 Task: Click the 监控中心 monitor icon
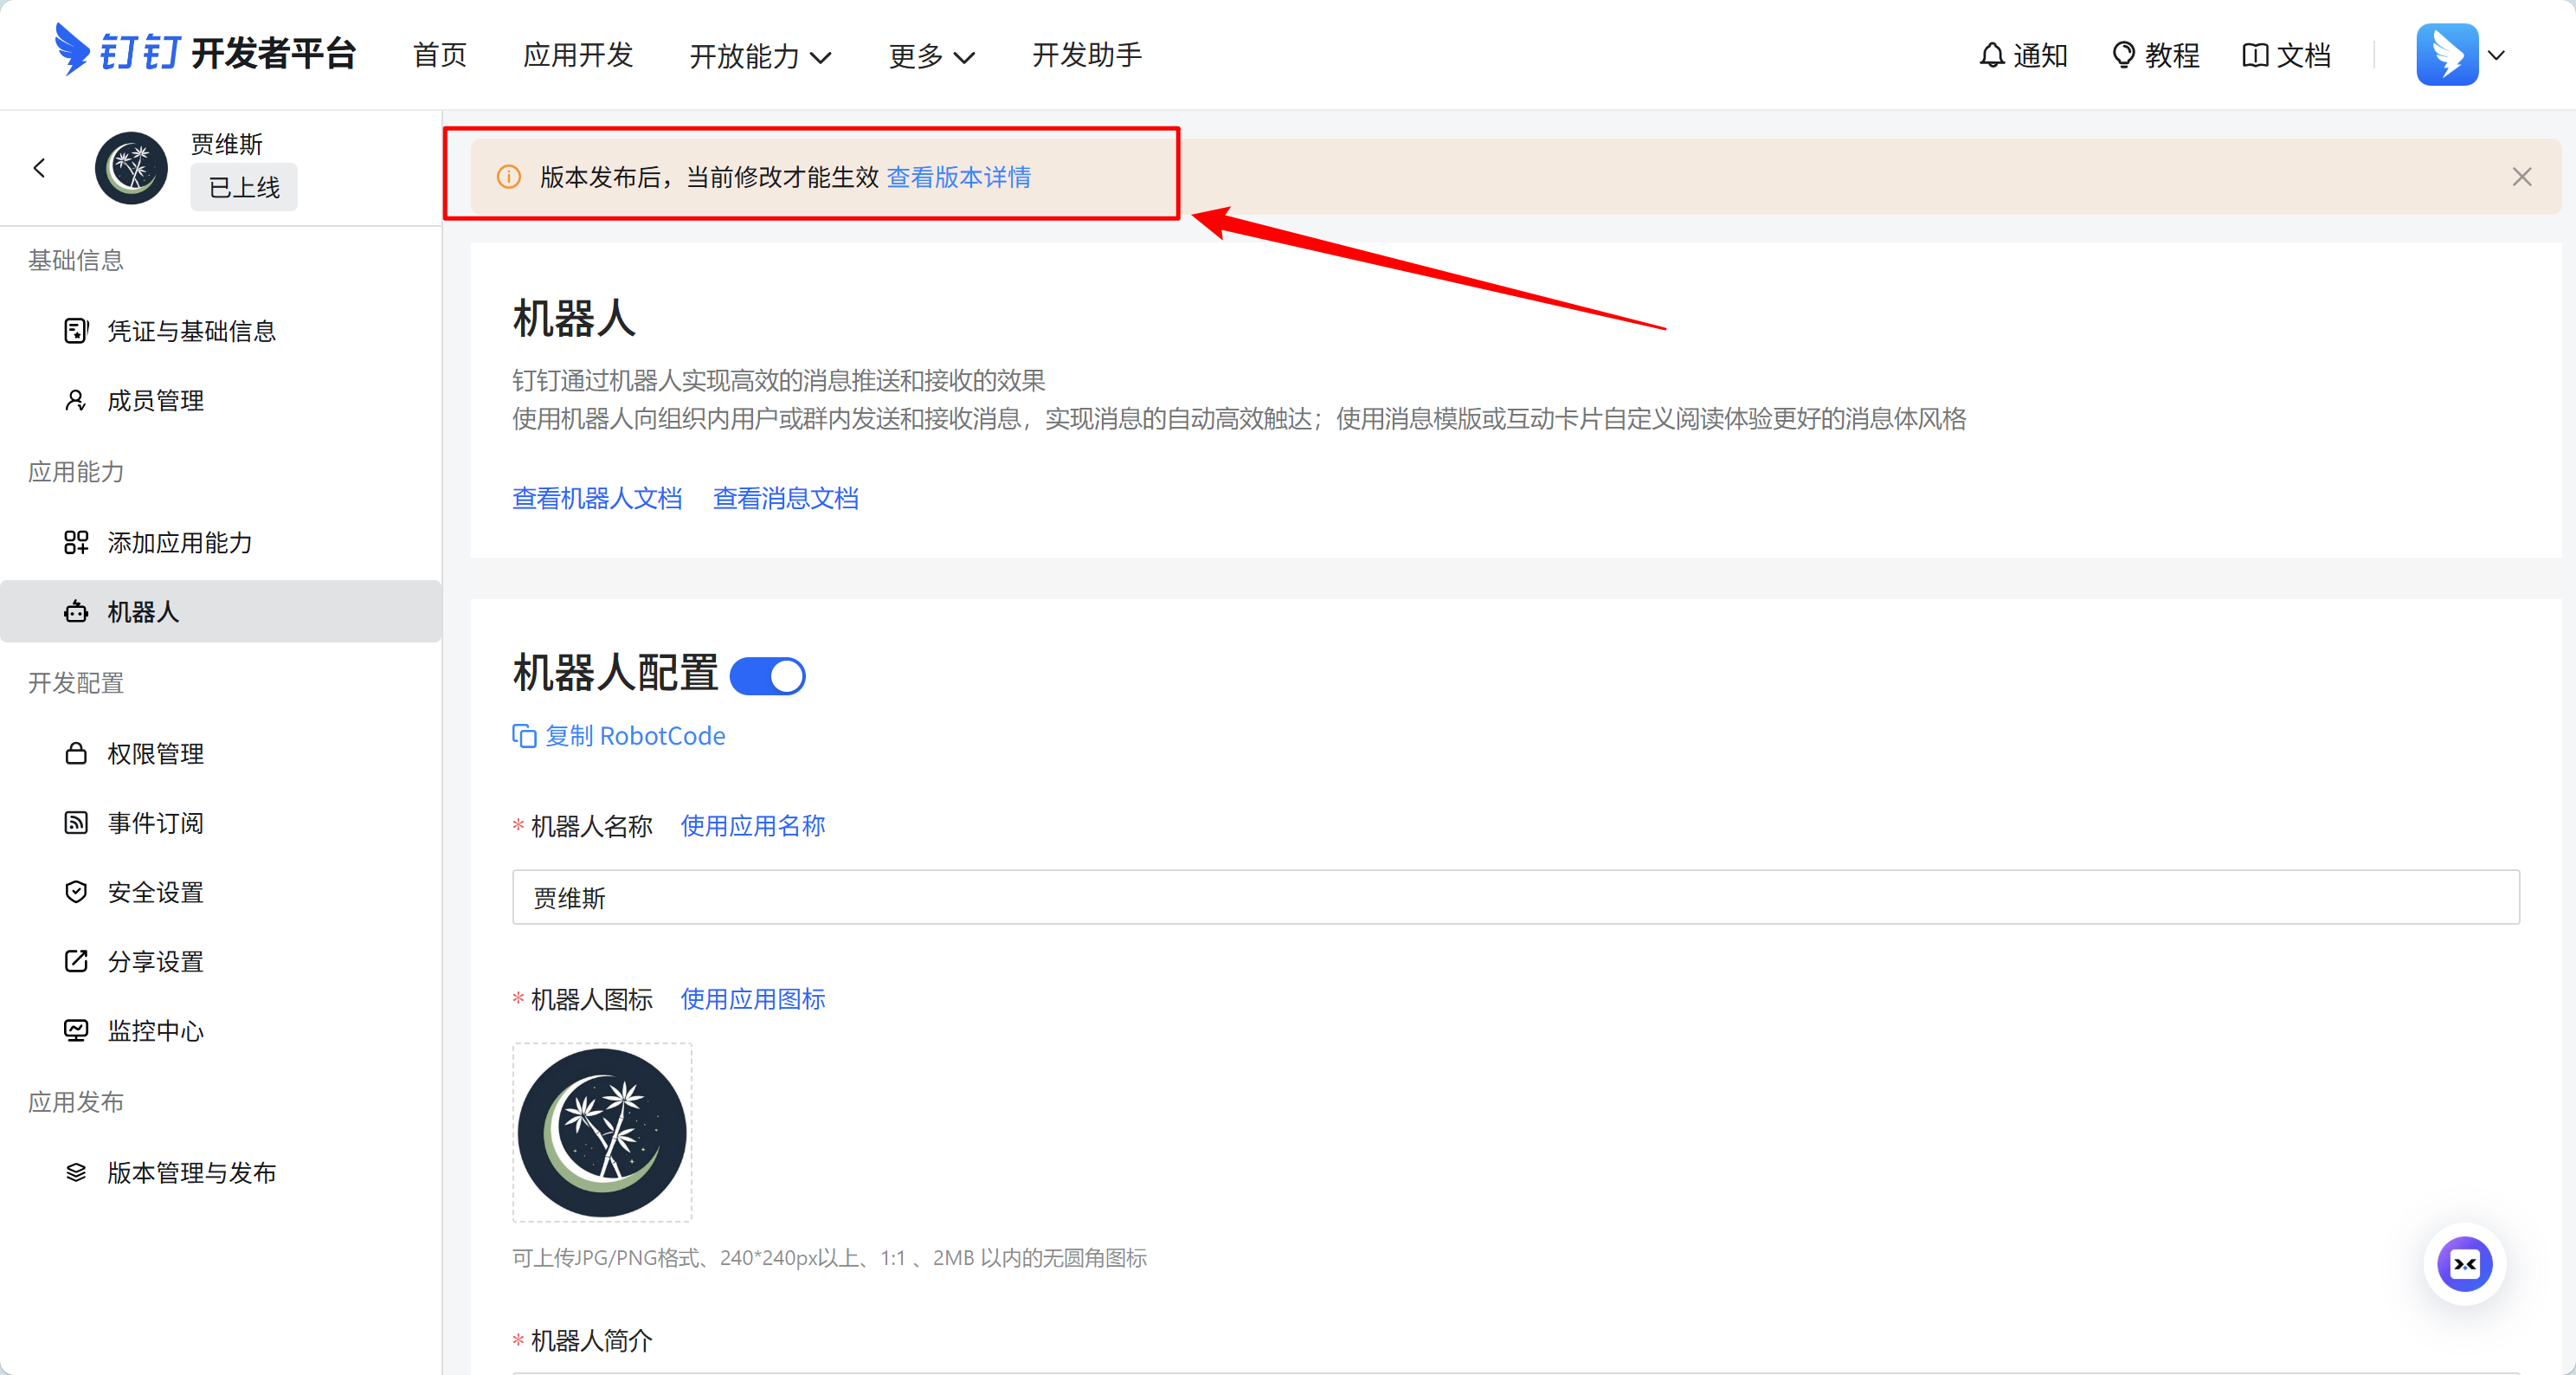coord(76,1030)
